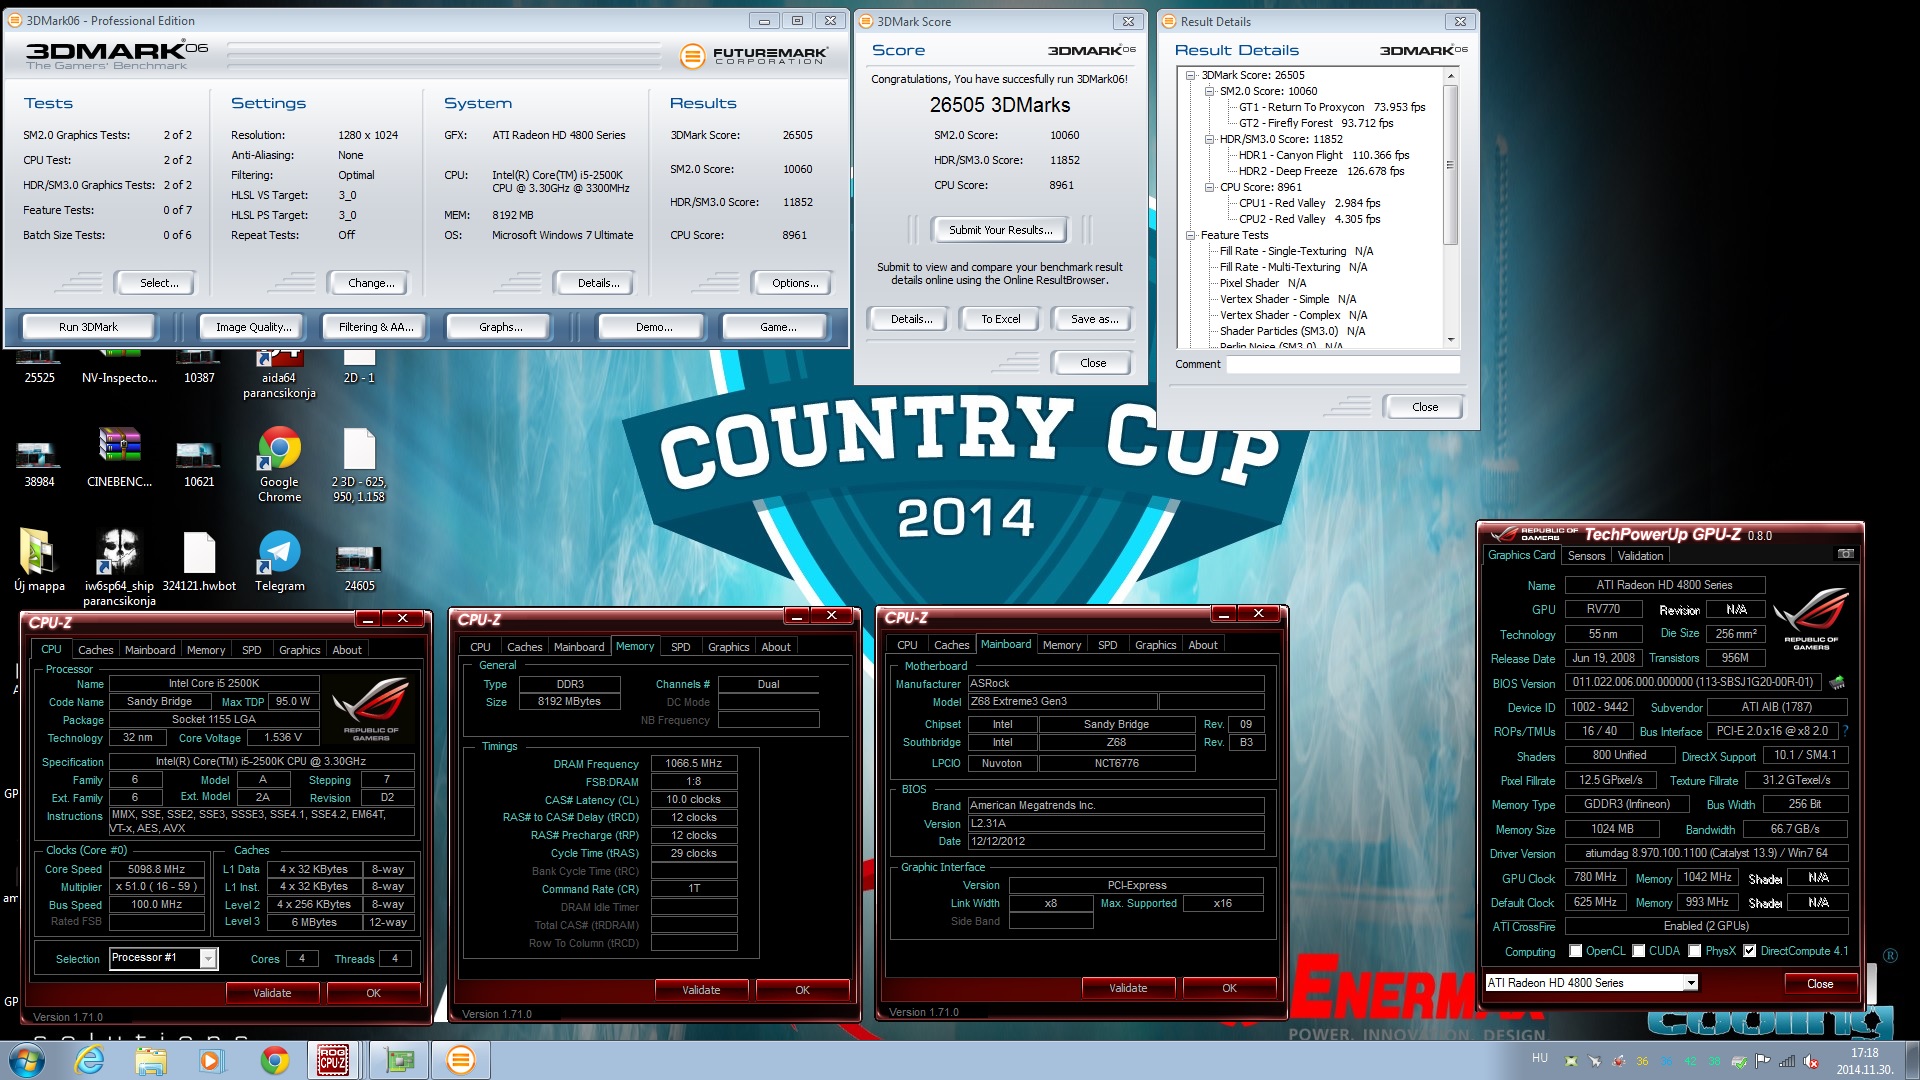The width and height of the screenshot is (1920, 1080).
Task: Click the GPU-Z Close button
Action: pos(1820,984)
